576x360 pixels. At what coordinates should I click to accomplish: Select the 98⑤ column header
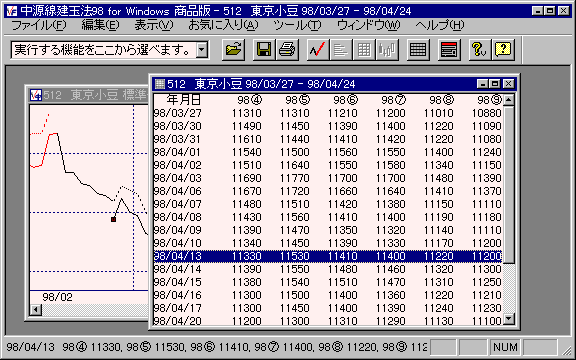coord(298,100)
